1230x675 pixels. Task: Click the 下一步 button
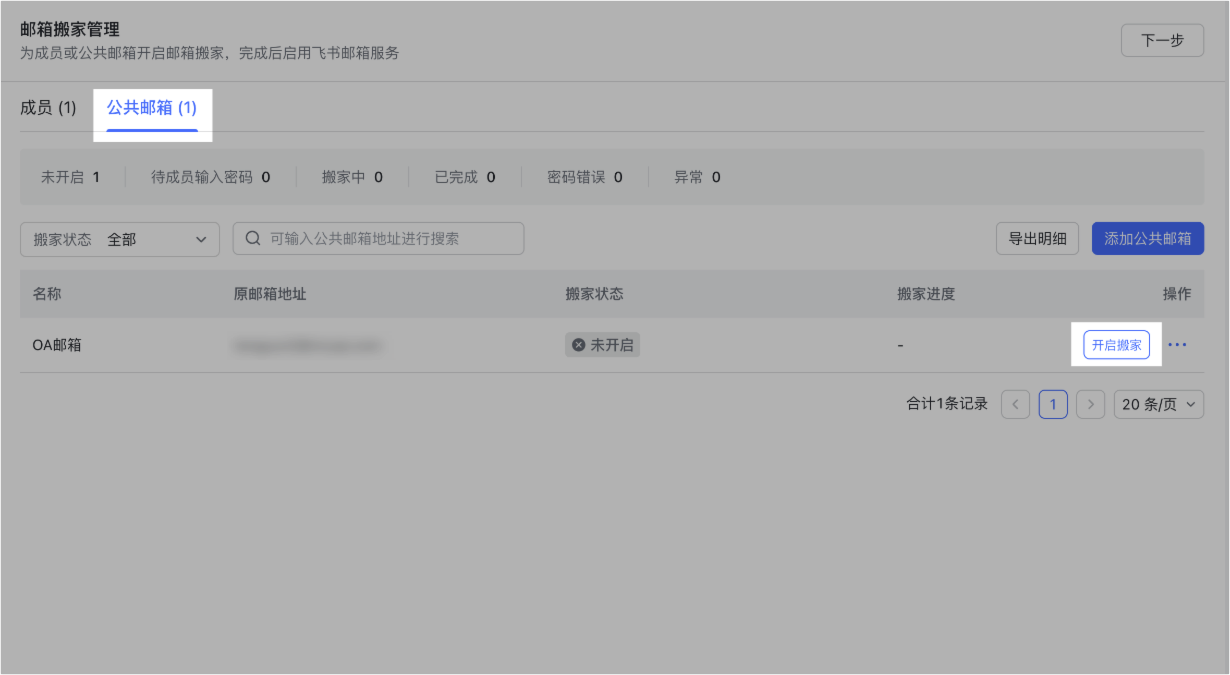coord(1162,41)
